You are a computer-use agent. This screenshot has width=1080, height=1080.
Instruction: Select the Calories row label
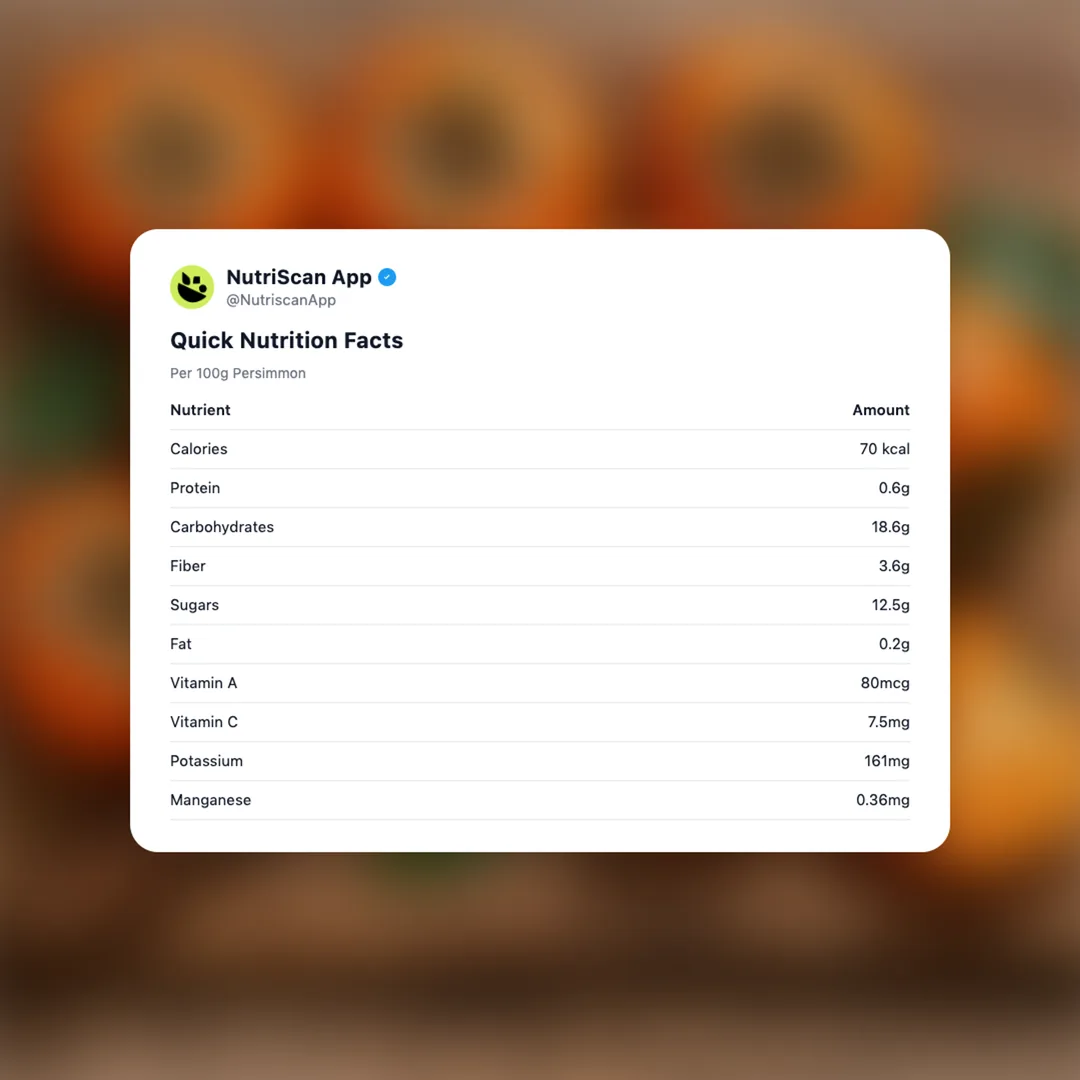199,449
